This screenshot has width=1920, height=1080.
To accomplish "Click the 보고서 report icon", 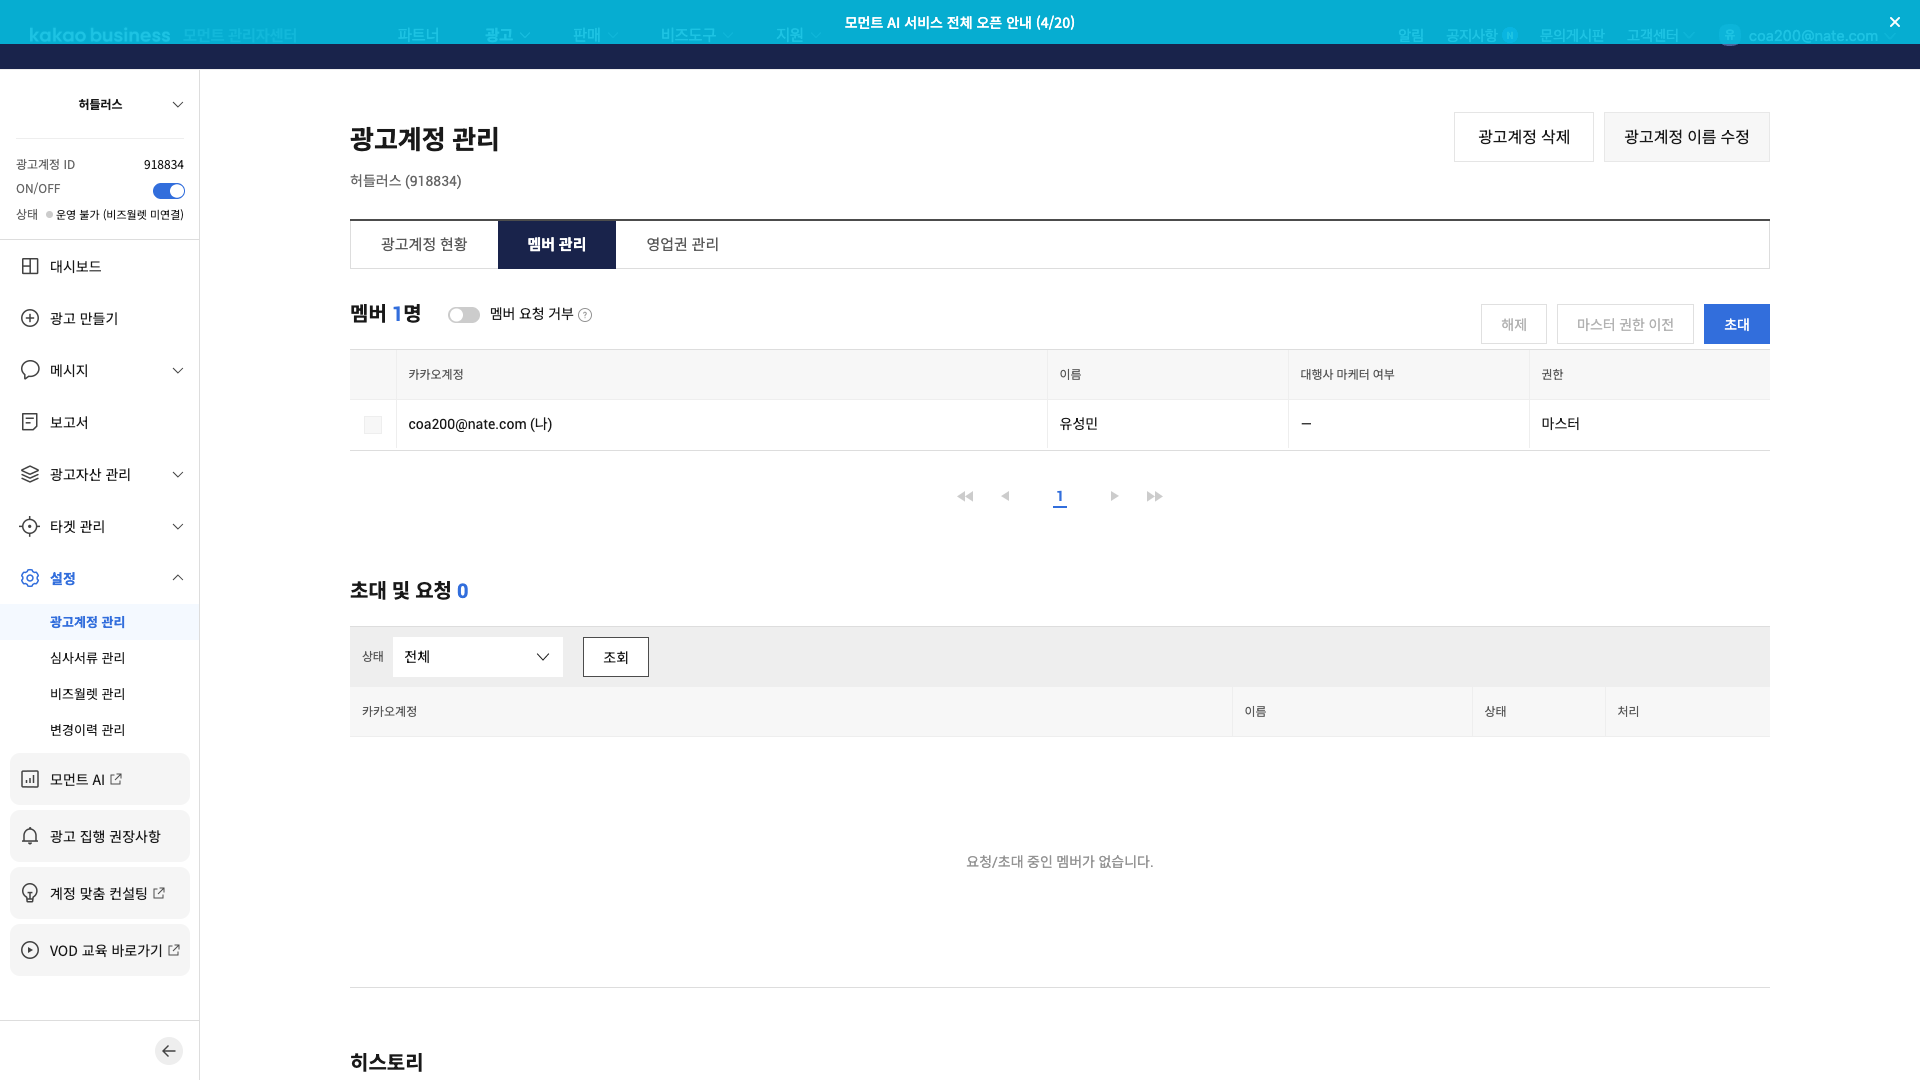I will coord(30,422).
